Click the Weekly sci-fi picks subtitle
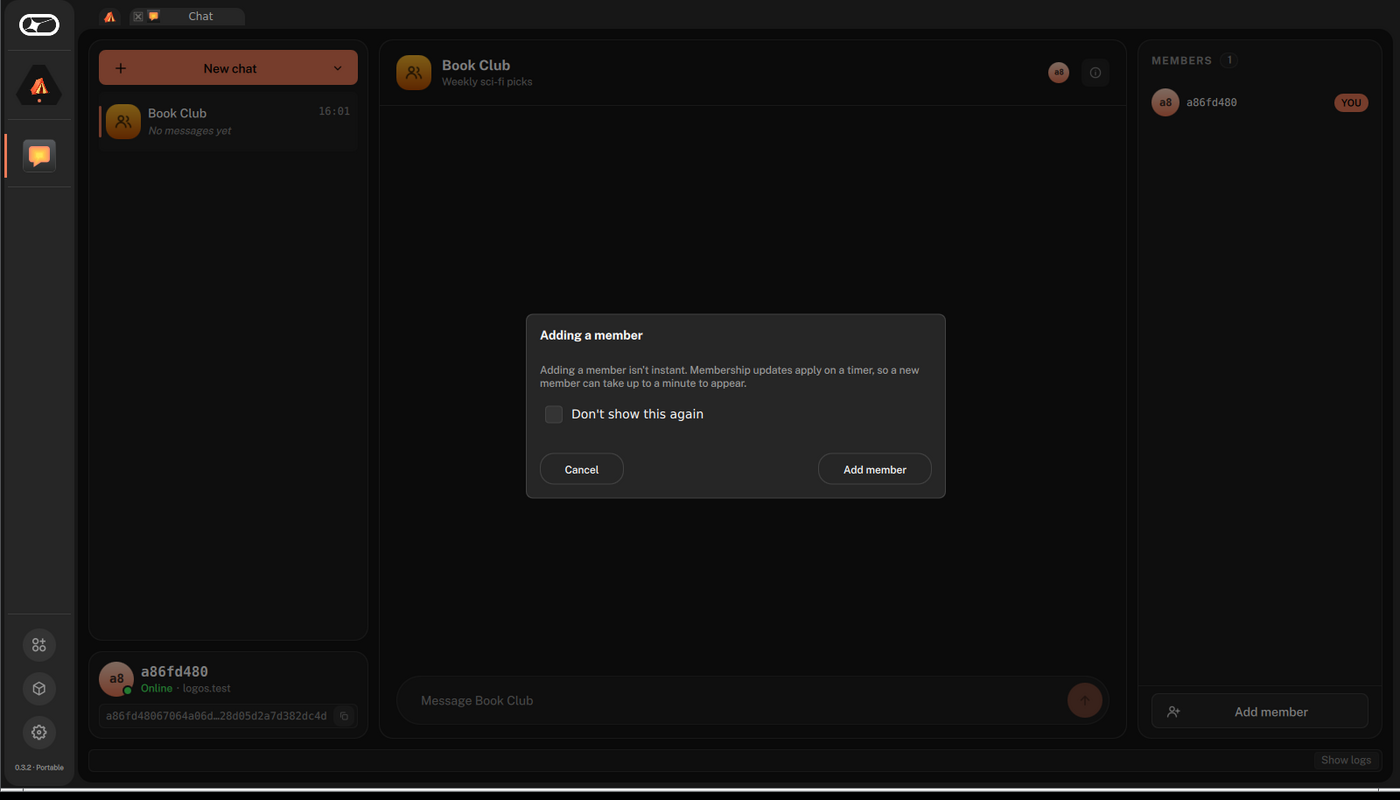 [487, 82]
